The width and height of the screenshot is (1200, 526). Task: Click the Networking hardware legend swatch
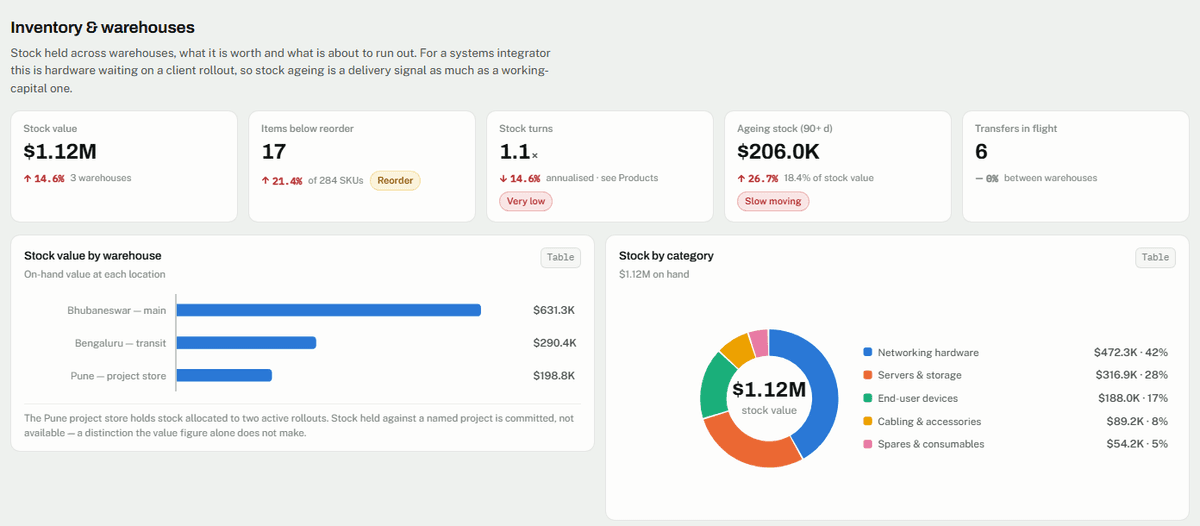tap(868, 352)
